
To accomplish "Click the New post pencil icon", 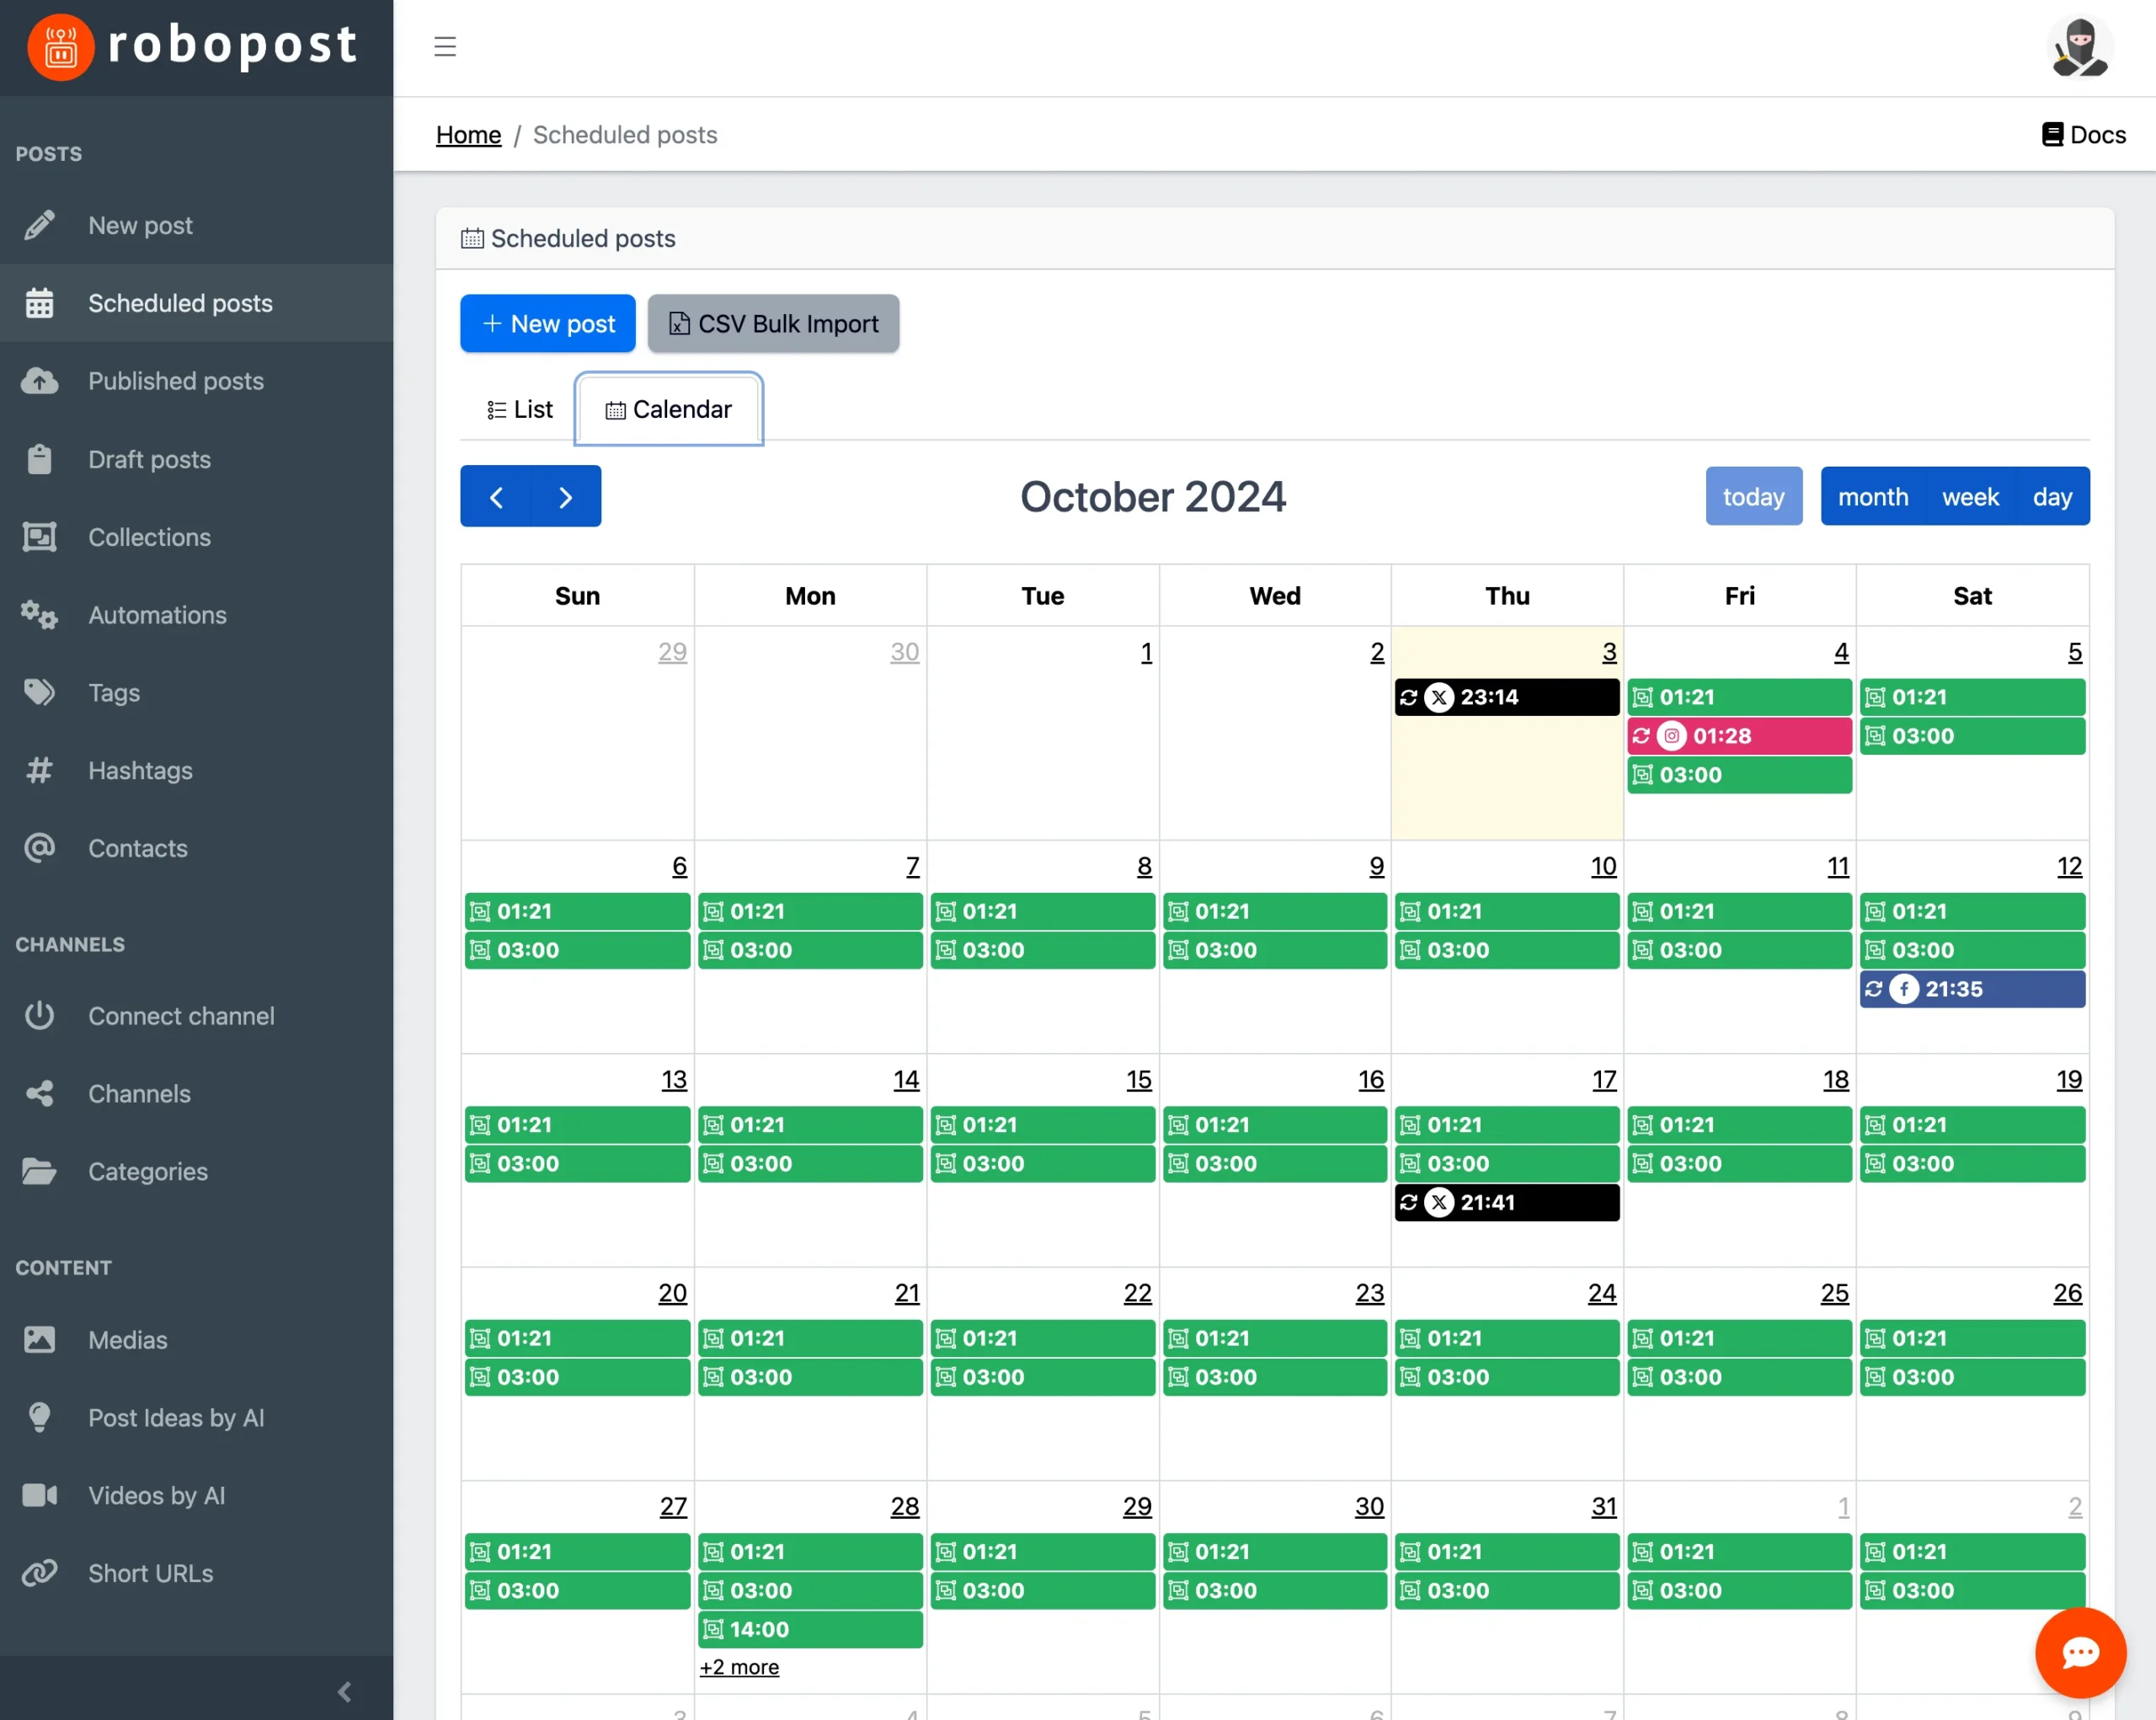I will [39, 225].
